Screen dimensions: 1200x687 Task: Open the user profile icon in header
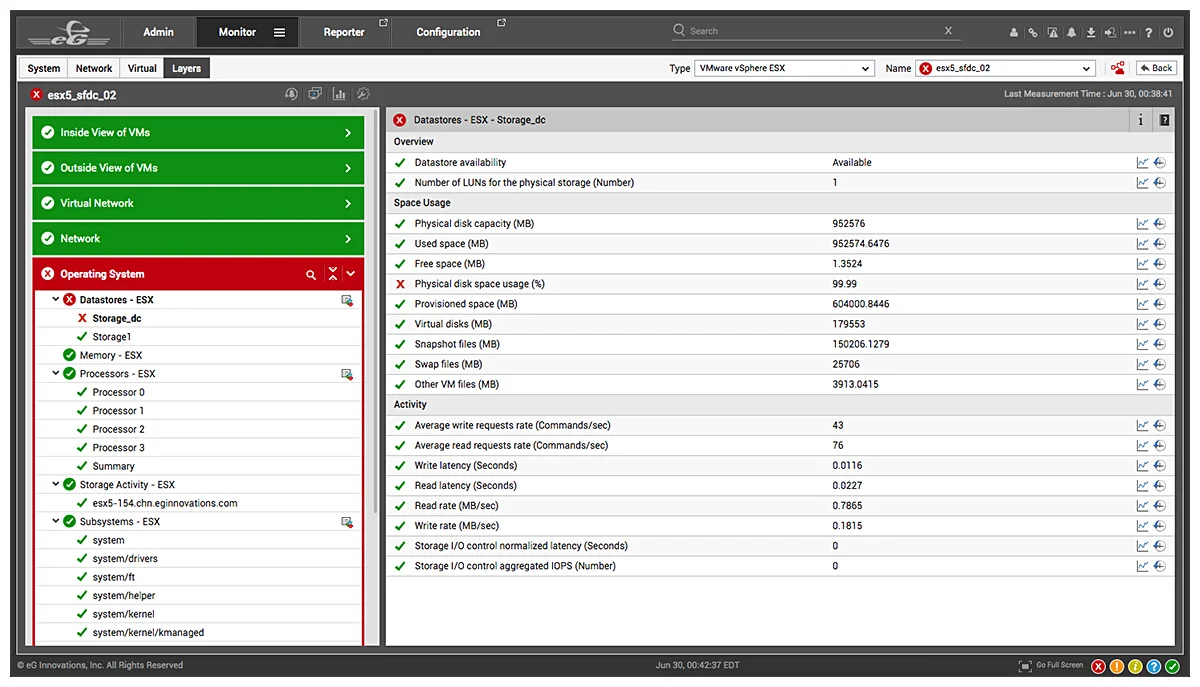(x=1014, y=32)
